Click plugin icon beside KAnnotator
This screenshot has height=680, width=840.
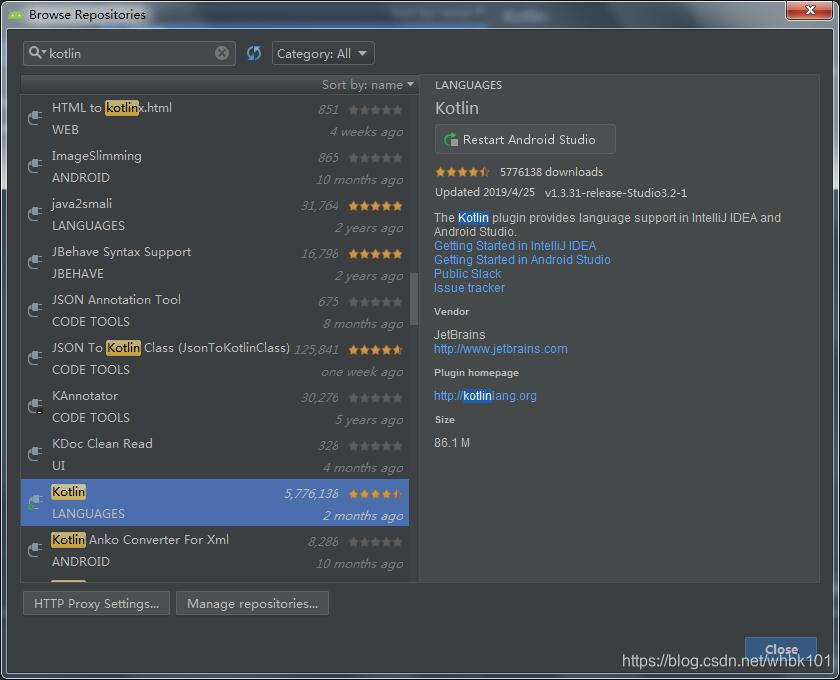[35, 406]
